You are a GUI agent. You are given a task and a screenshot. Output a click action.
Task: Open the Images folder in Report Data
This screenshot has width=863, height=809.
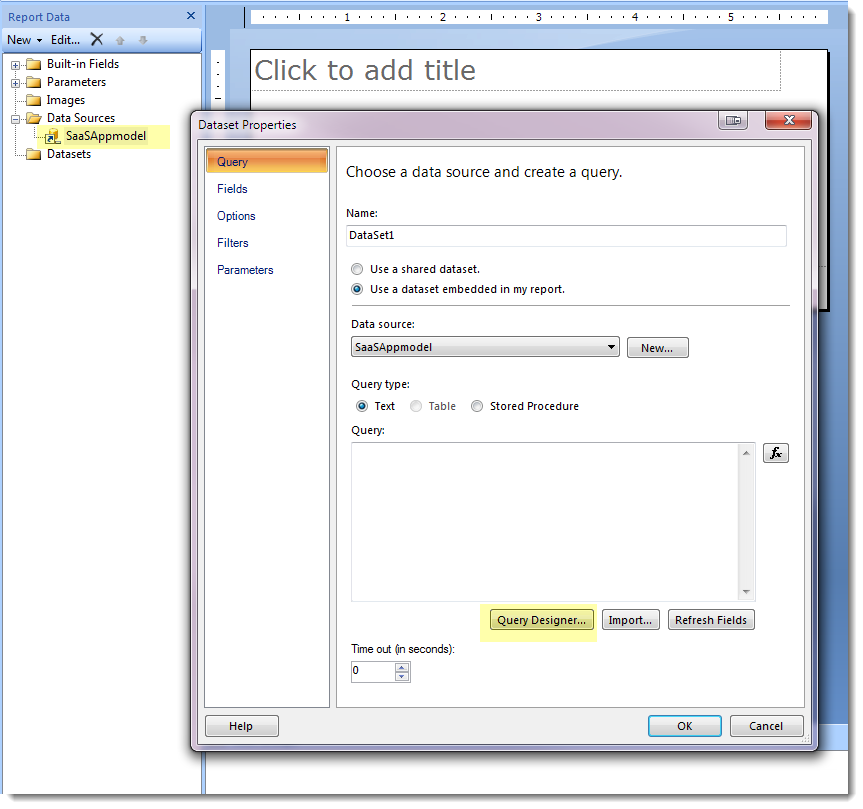point(33,99)
